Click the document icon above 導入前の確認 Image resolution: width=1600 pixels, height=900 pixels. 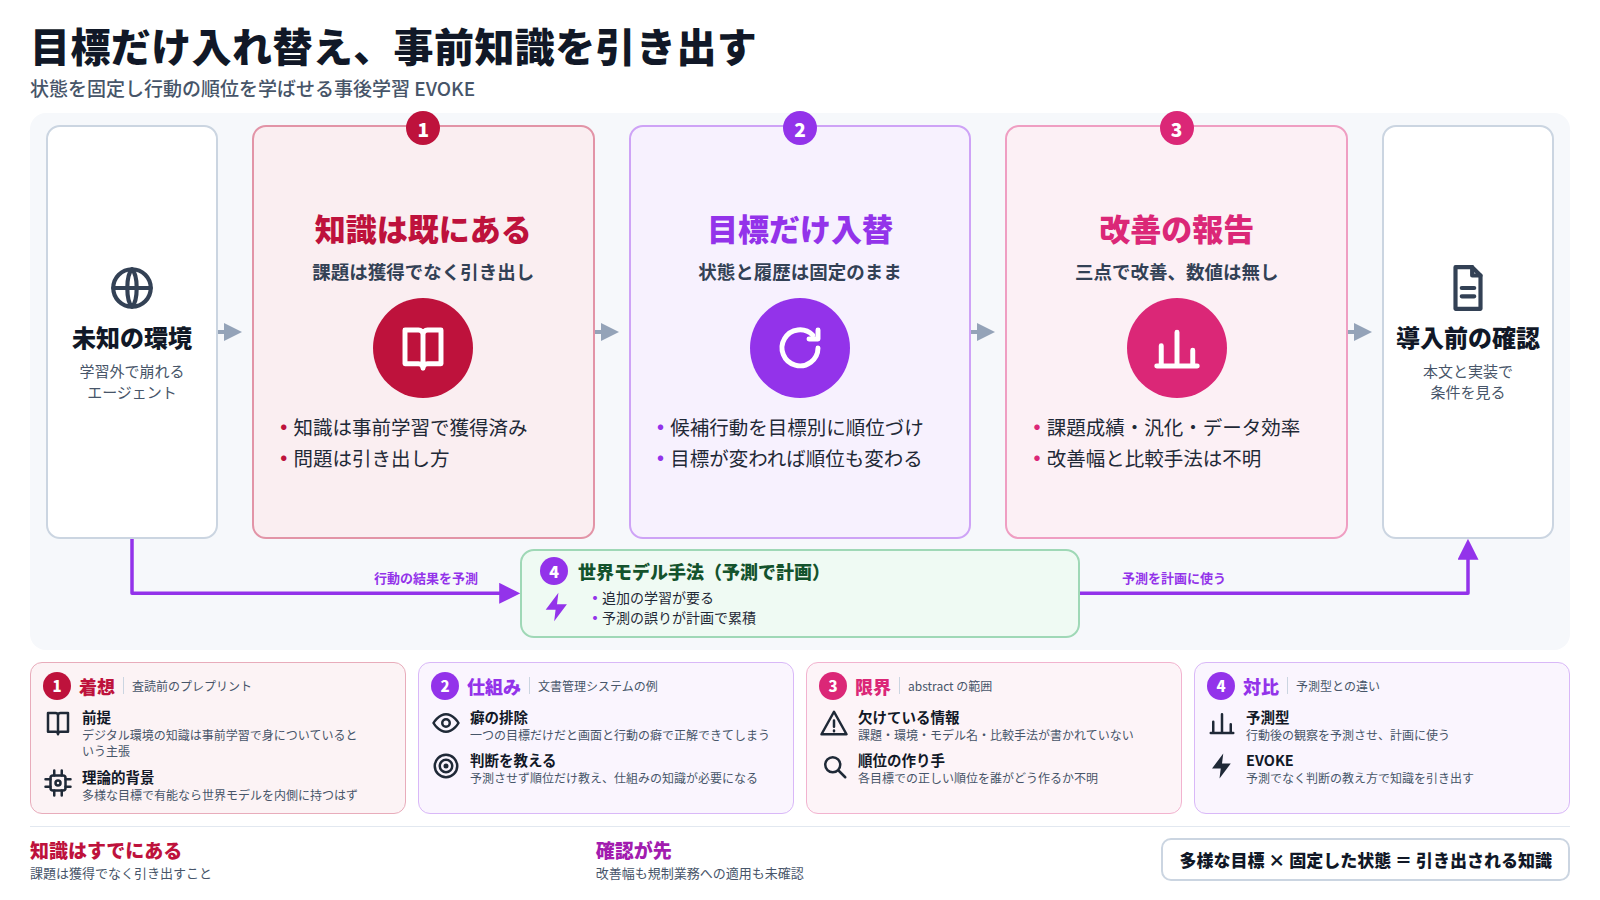tap(1468, 288)
